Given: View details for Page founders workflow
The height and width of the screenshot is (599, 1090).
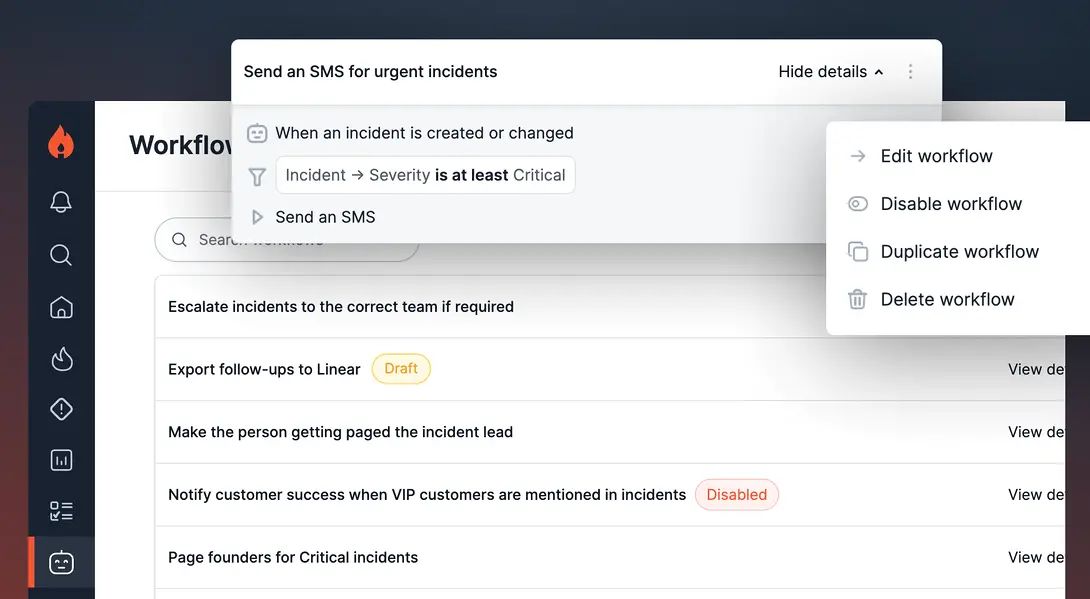Looking at the screenshot, I should click(x=1036, y=557).
